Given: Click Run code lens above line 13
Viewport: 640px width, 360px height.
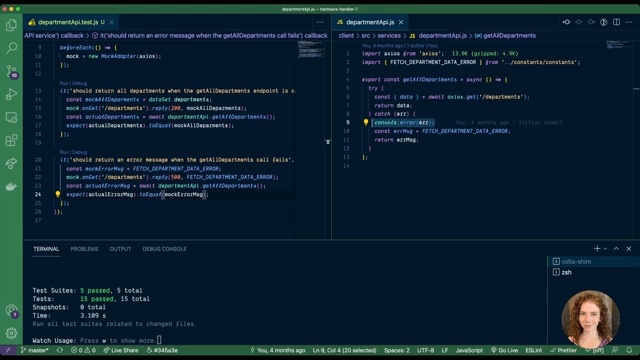Looking at the screenshot, I should pyautogui.click(x=64, y=83).
